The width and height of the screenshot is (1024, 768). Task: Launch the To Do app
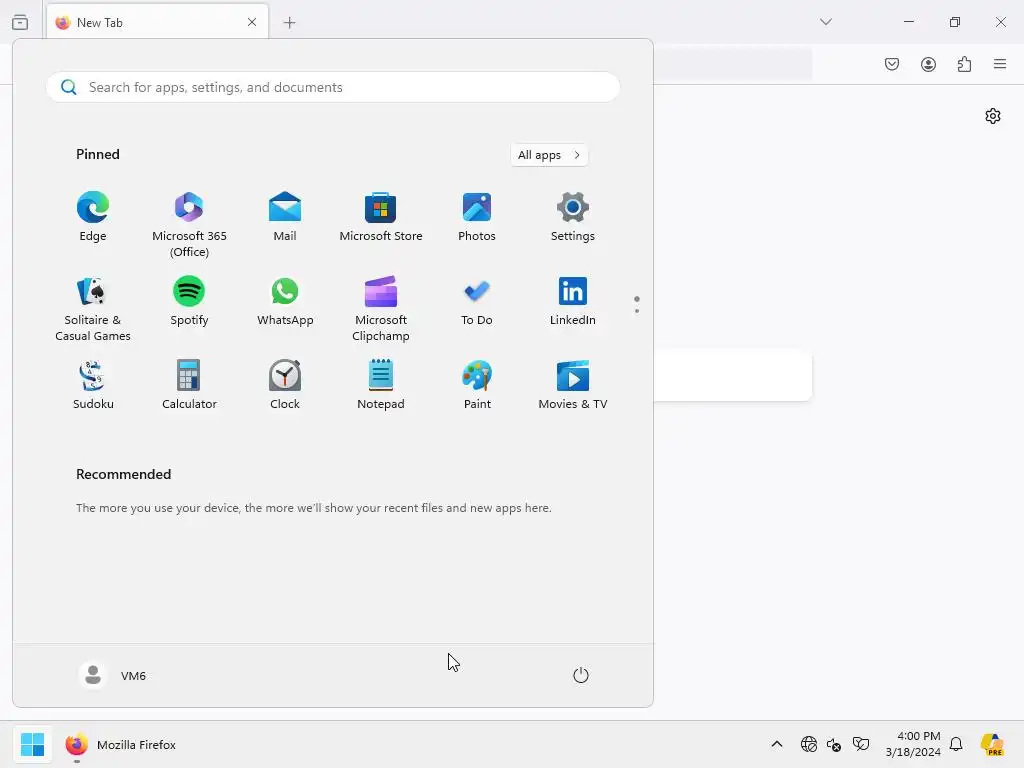[x=477, y=301]
